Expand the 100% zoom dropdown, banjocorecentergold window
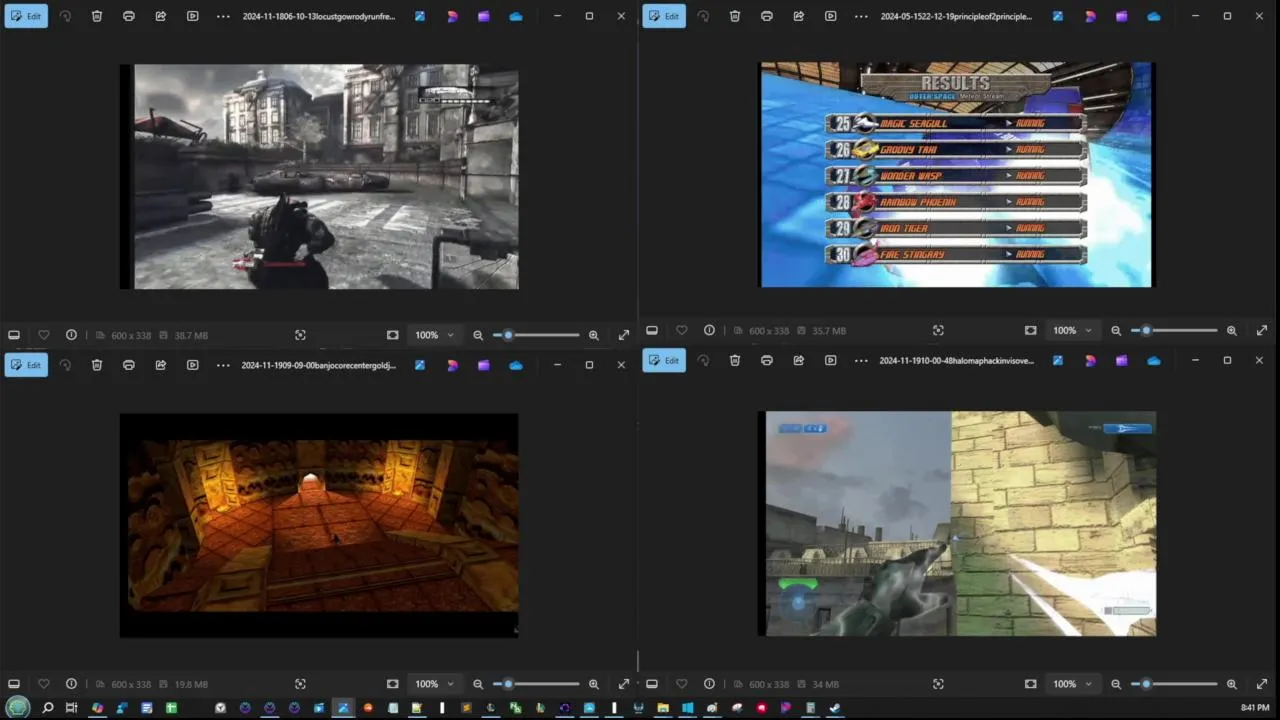The image size is (1280, 720). click(435, 684)
